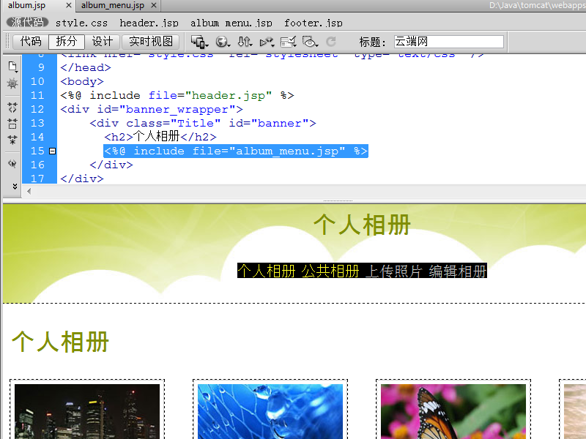The width and height of the screenshot is (586, 439).
Task: Close the album.jsp tab
Action: click(x=68, y=5)
